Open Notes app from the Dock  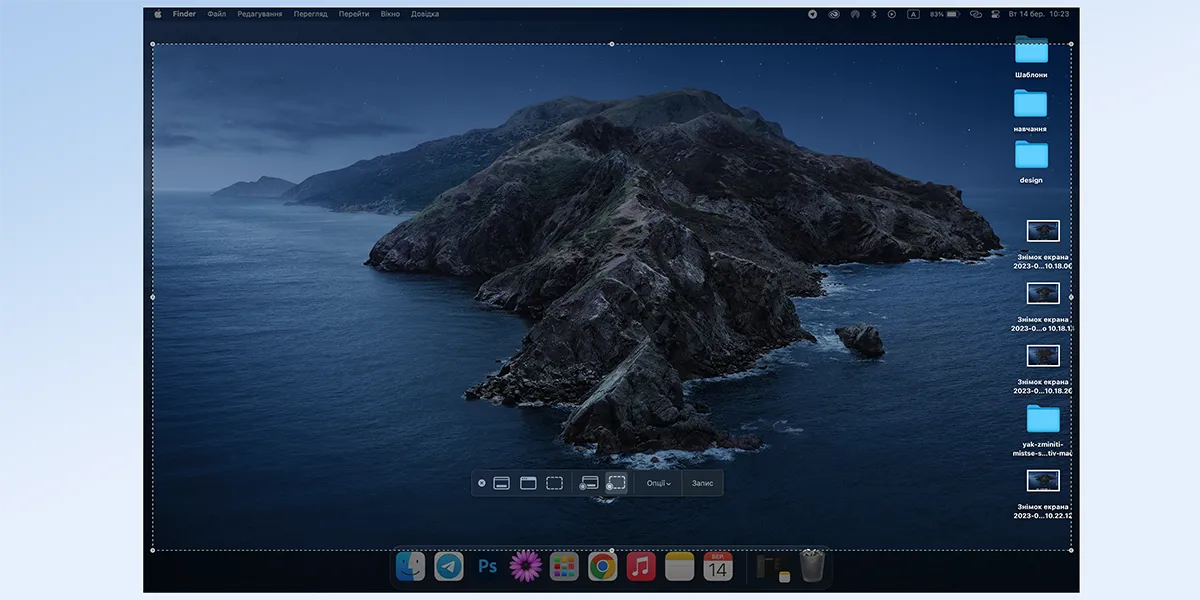point(679,567)
